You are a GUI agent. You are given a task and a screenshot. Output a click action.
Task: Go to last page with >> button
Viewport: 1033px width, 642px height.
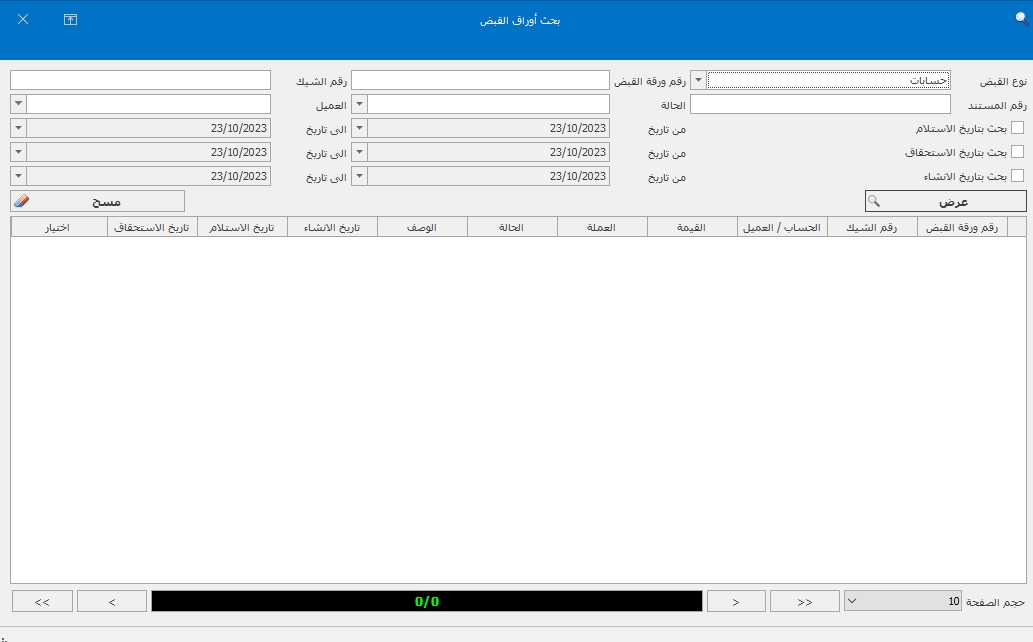coord(42,601)
